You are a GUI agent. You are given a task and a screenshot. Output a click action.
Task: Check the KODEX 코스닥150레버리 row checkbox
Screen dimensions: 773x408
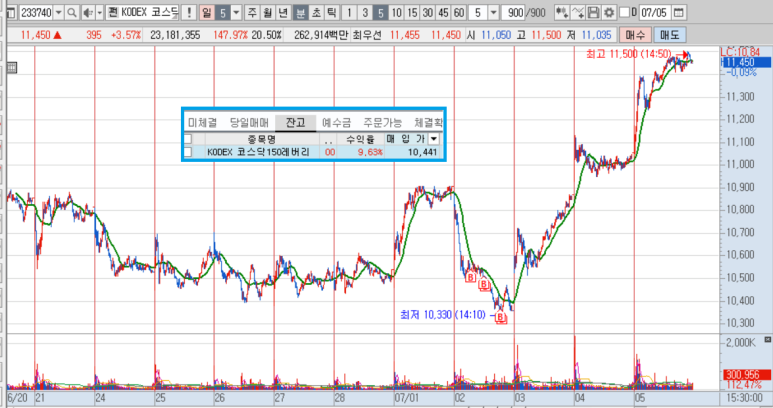tap(188, 152)
